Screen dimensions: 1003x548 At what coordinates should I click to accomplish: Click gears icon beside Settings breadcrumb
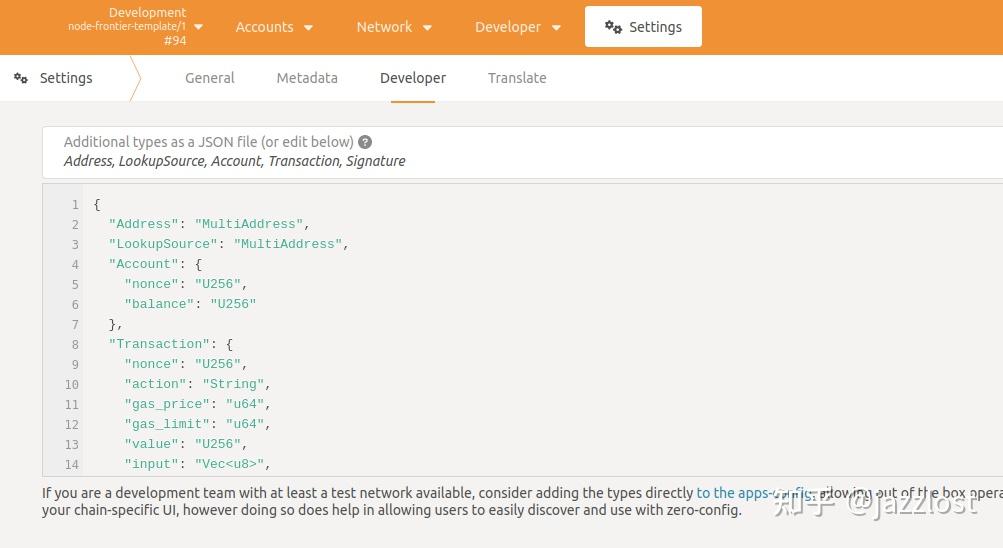point(21,78)
